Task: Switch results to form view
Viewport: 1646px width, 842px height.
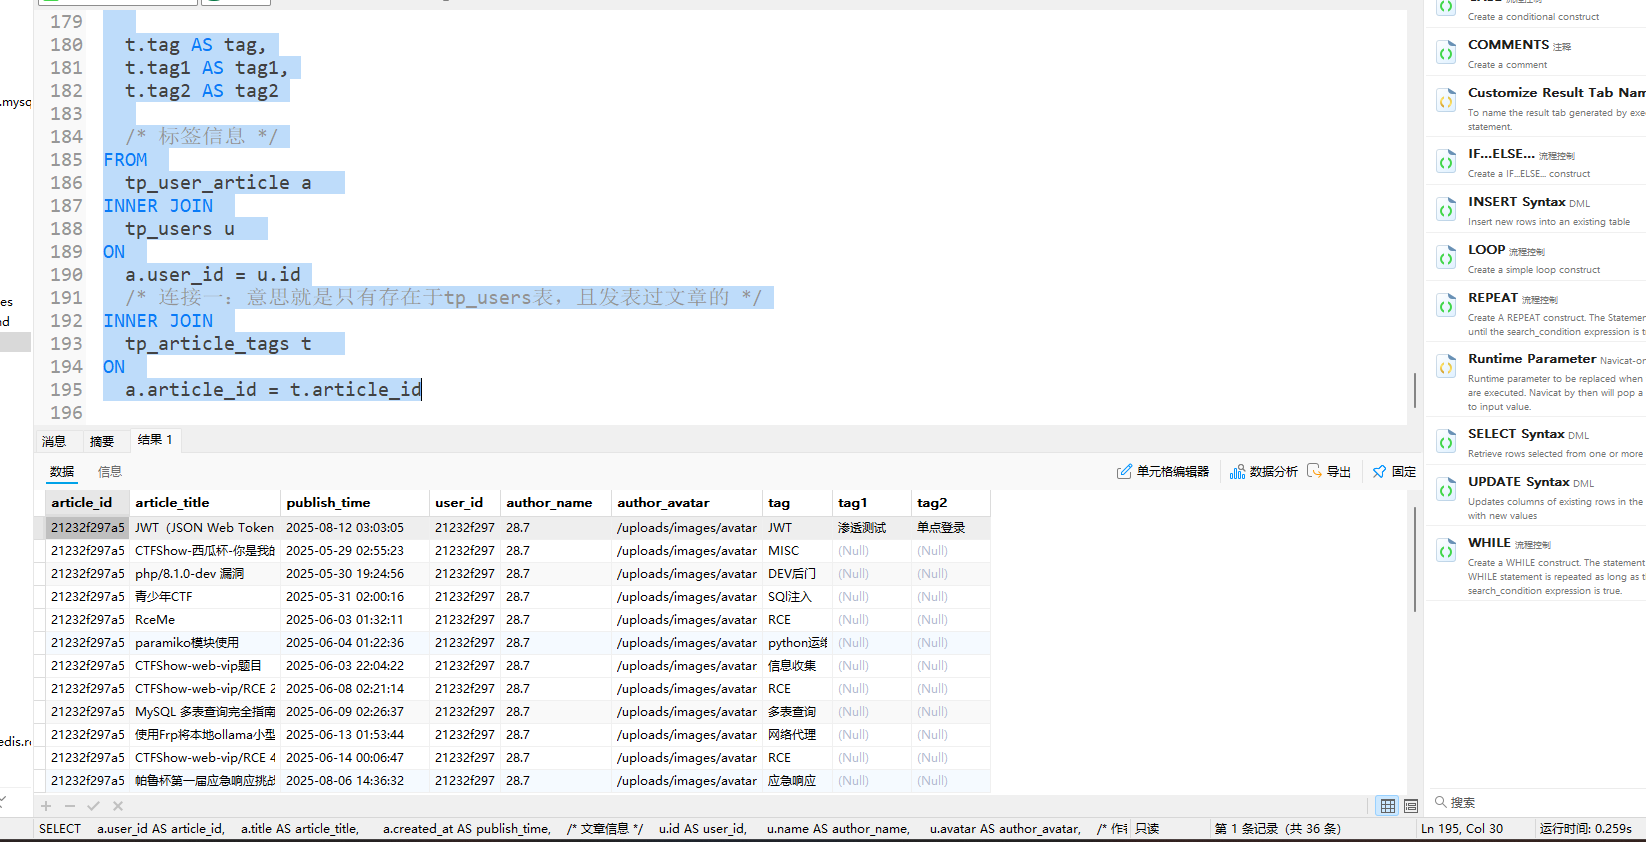Action: (1411, 806)
